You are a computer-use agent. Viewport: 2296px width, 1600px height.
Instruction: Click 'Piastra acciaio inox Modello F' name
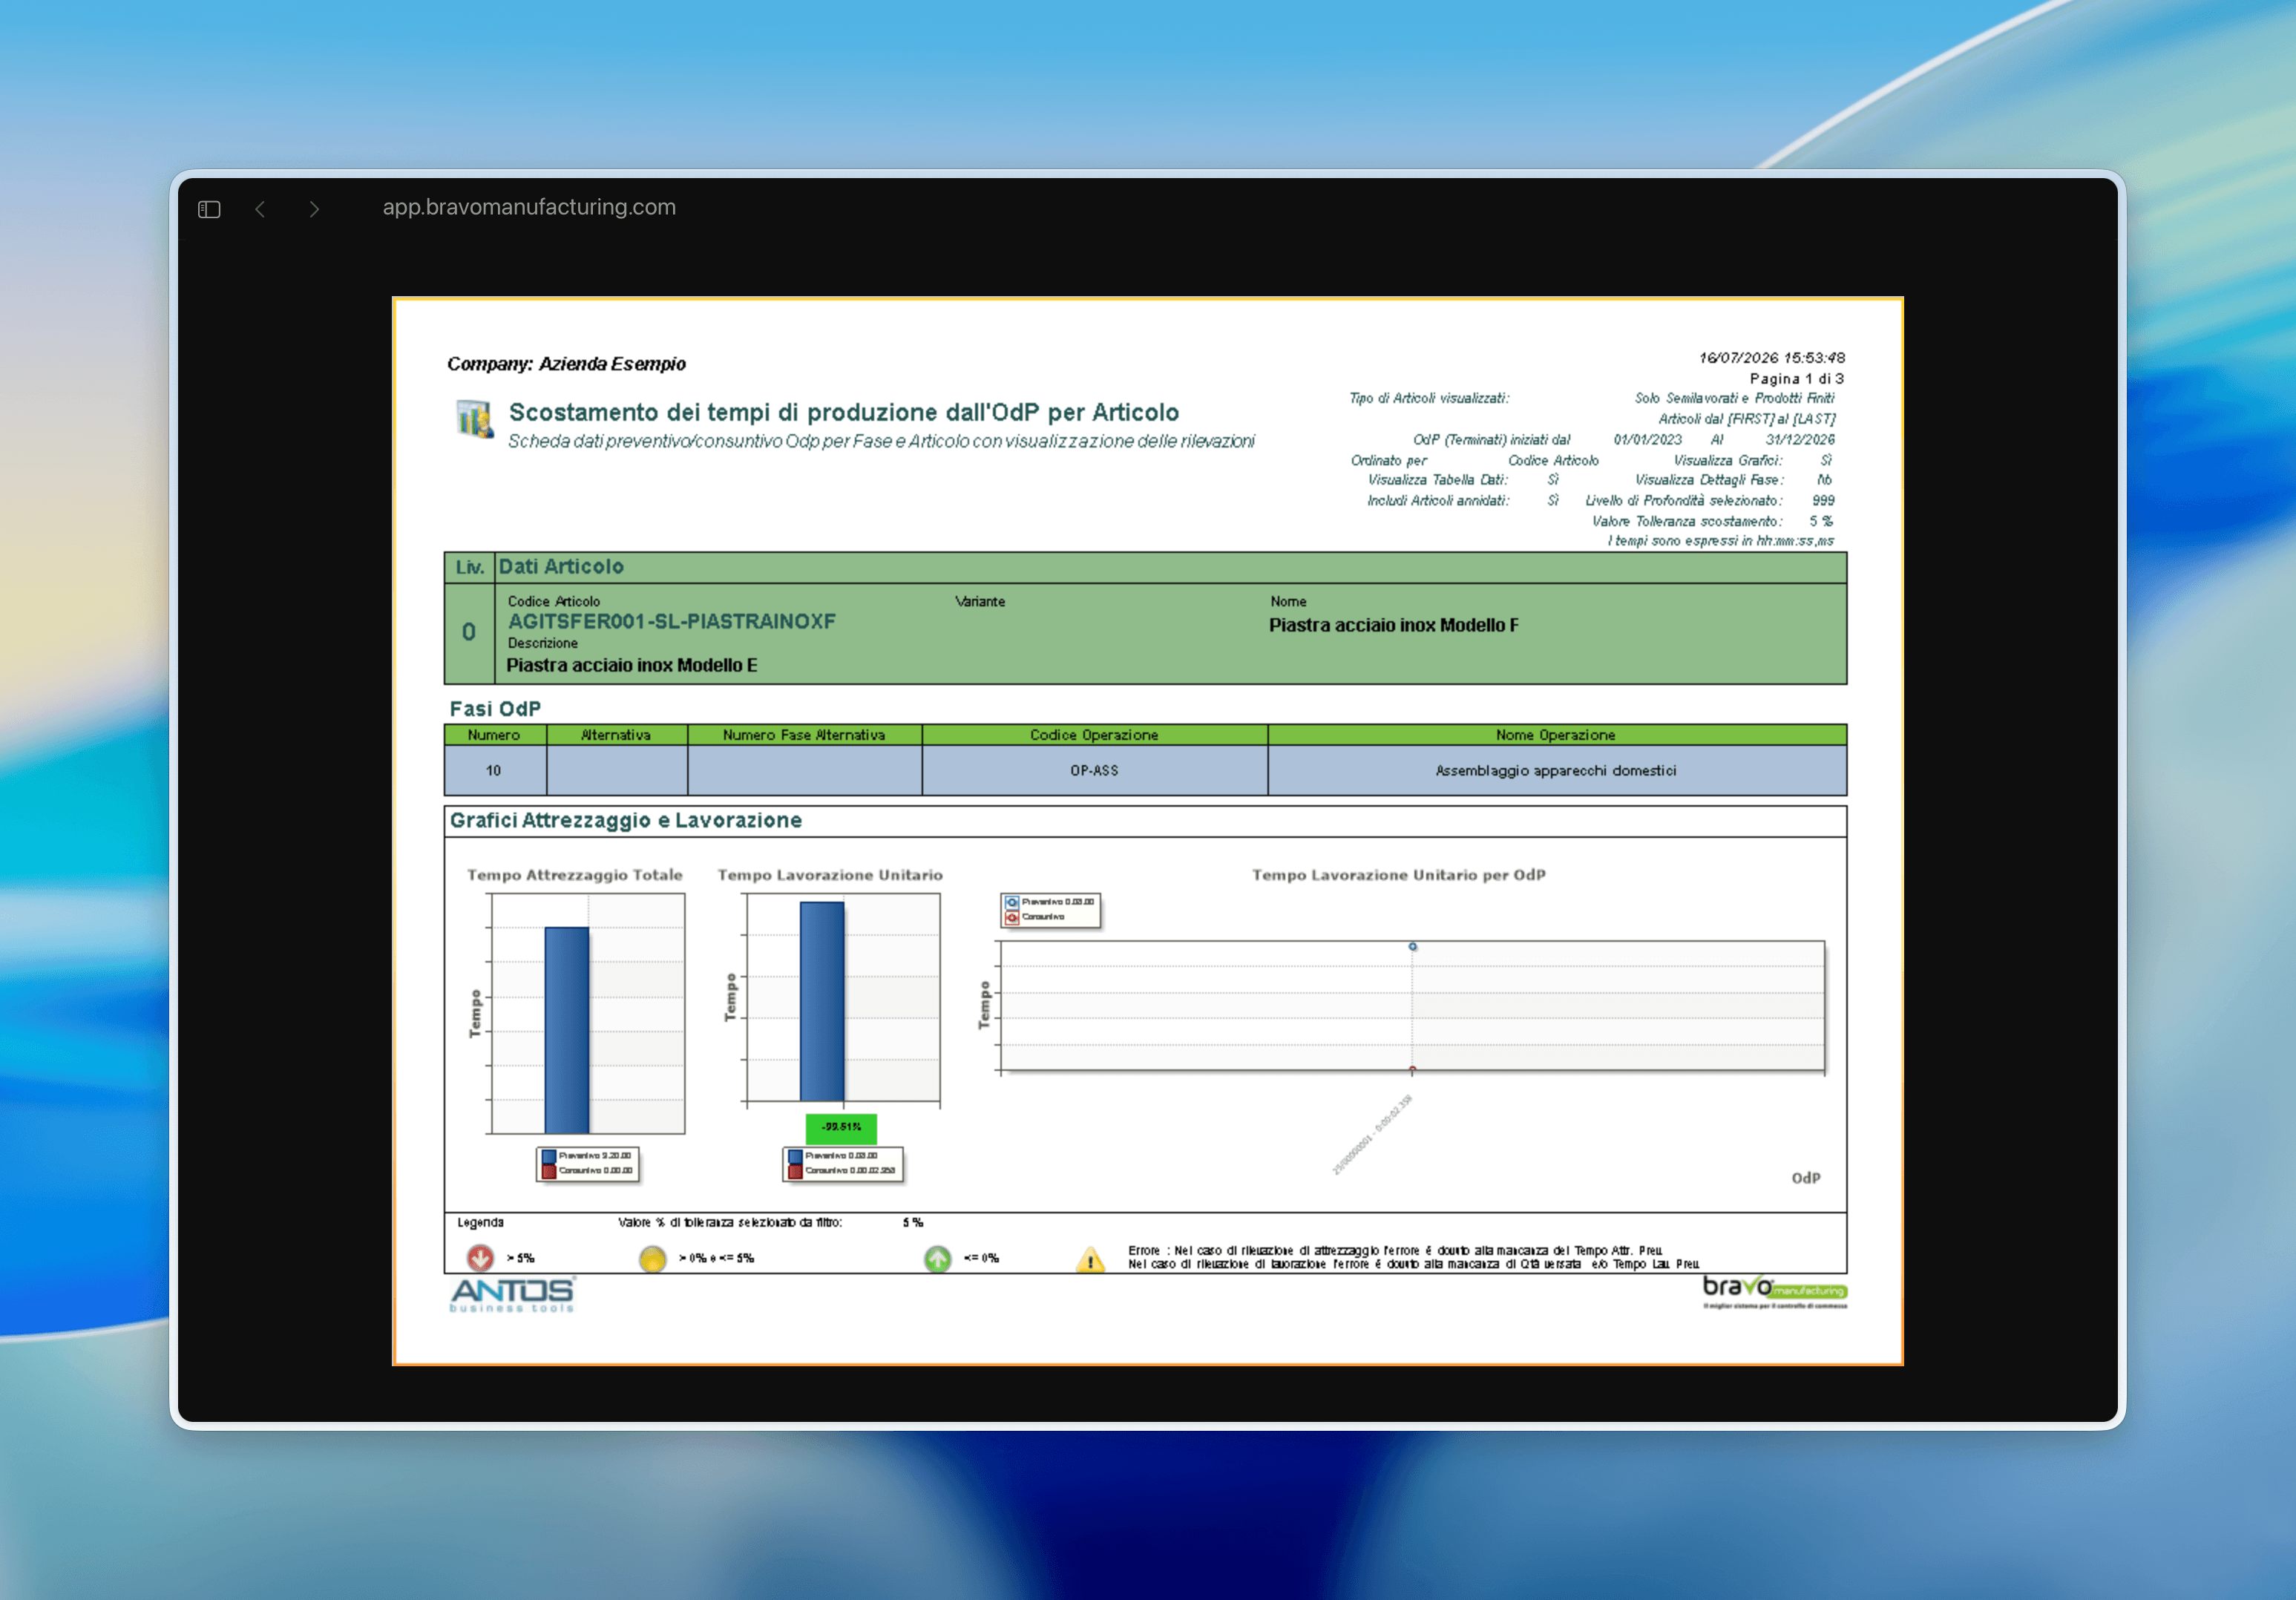click(x=1394, y=625)
